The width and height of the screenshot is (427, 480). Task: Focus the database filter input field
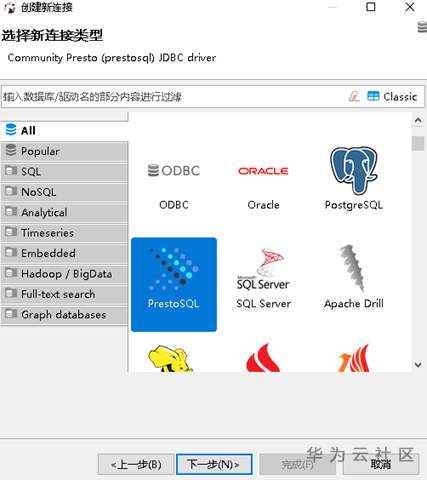coord(173,97)
